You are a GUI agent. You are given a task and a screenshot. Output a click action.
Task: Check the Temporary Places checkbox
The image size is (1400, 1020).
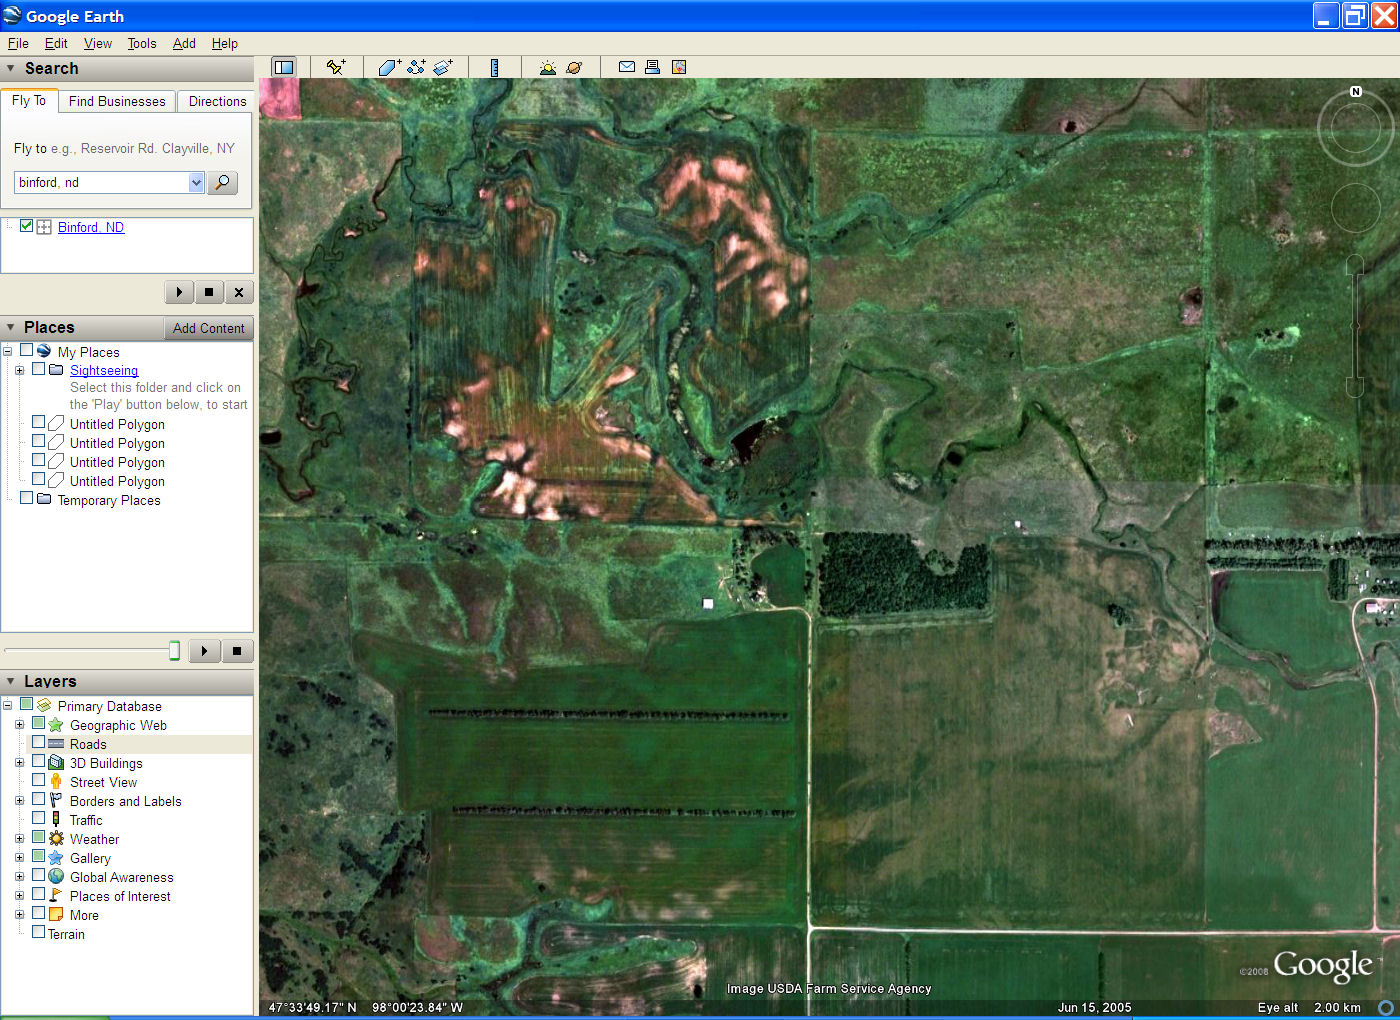(27, 498)
